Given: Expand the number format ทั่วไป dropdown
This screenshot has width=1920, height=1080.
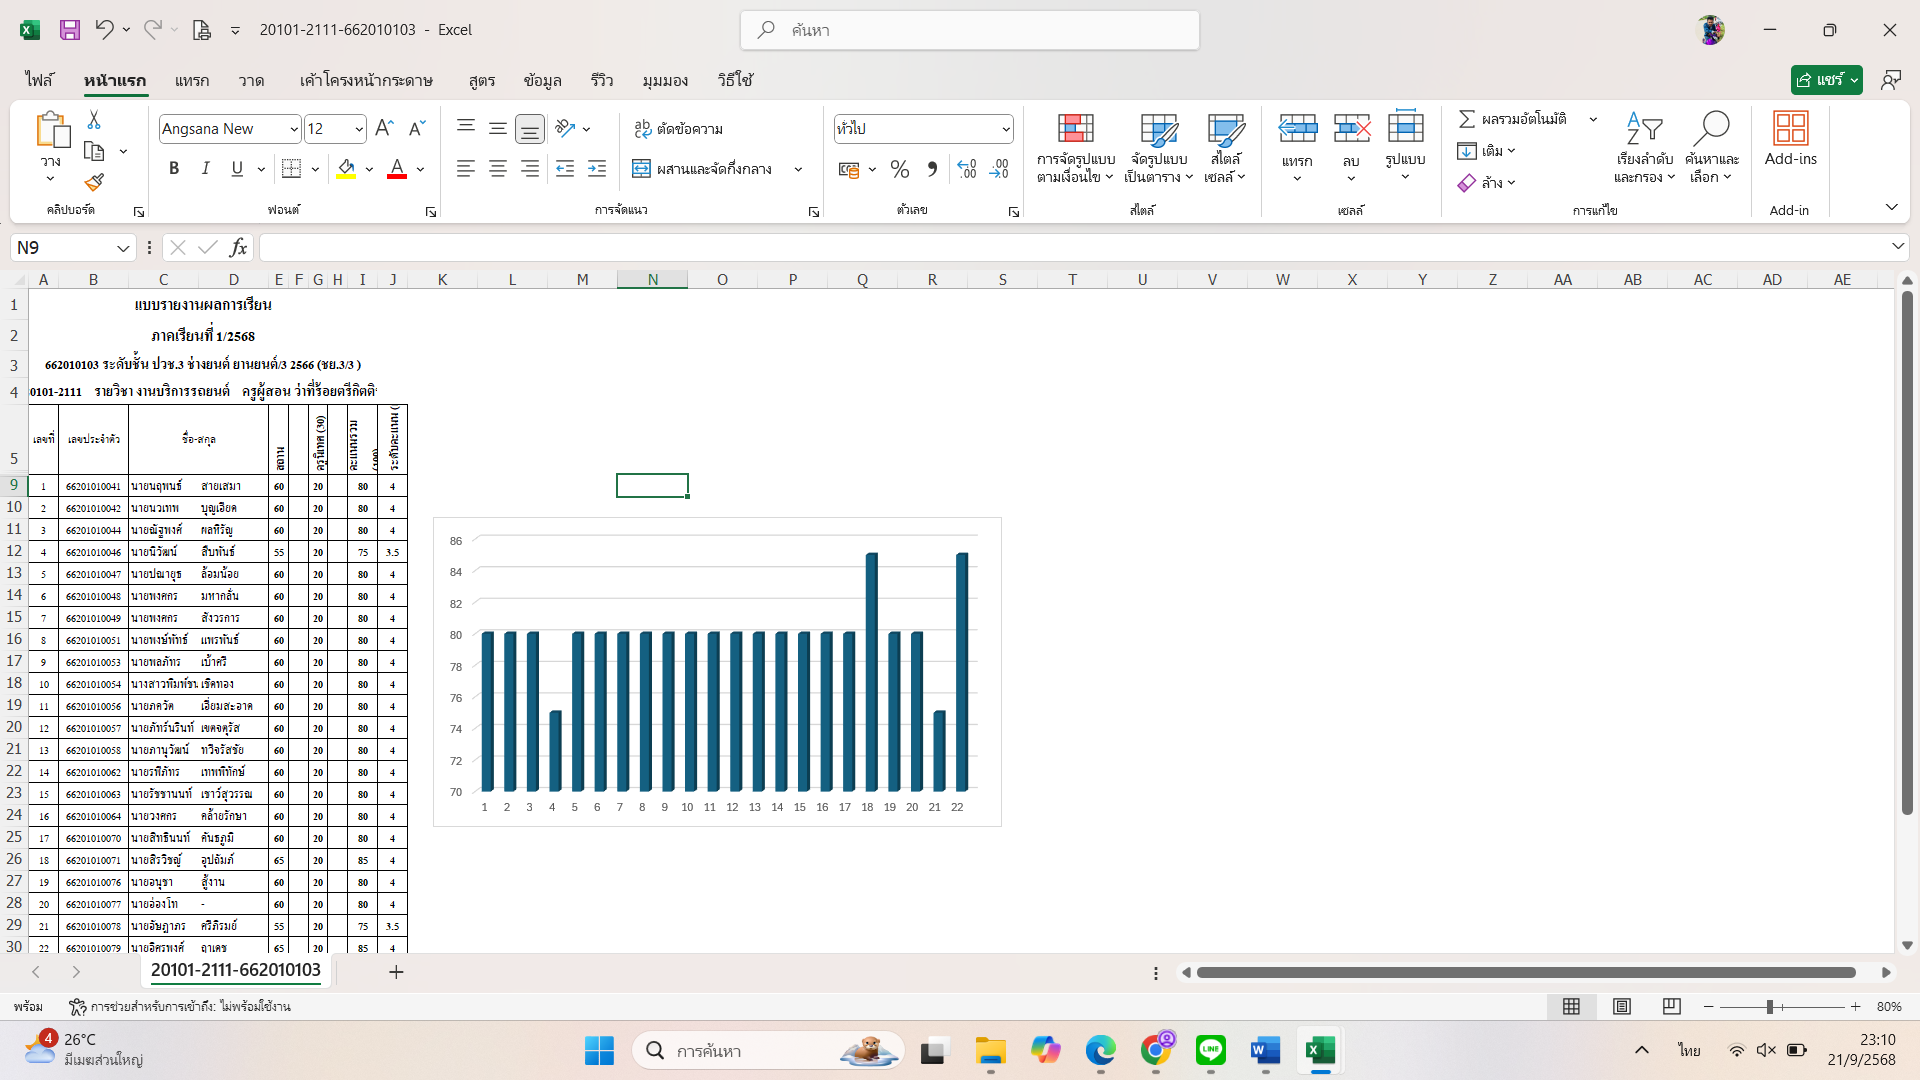Looking at the screenshot, I should tap(1005, 129).
